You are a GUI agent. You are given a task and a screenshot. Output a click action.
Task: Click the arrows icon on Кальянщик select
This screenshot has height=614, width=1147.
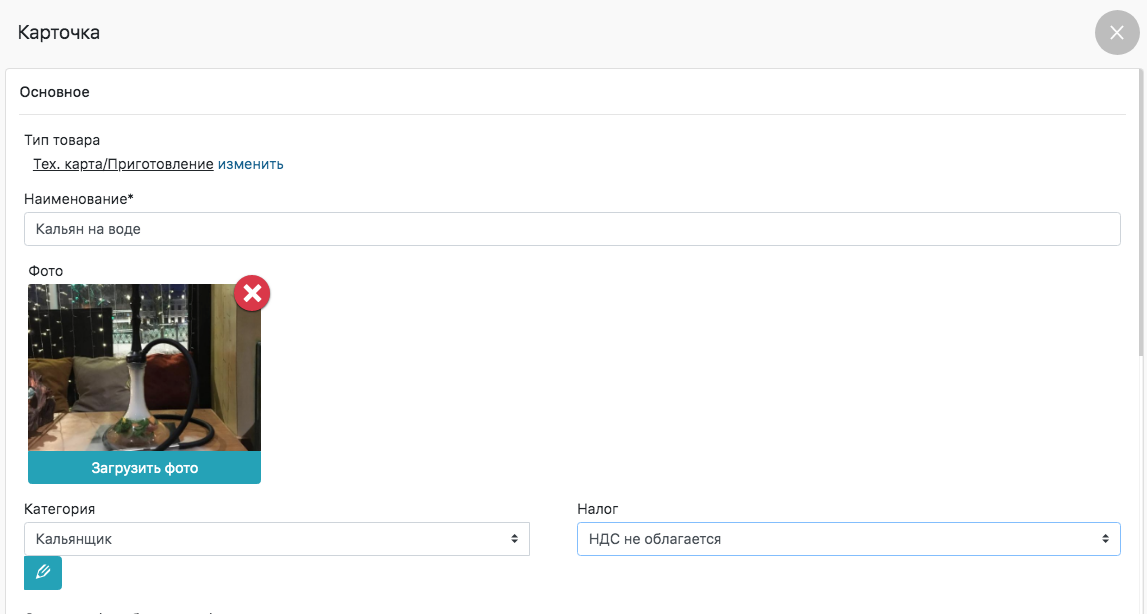(x=514, y=539)
